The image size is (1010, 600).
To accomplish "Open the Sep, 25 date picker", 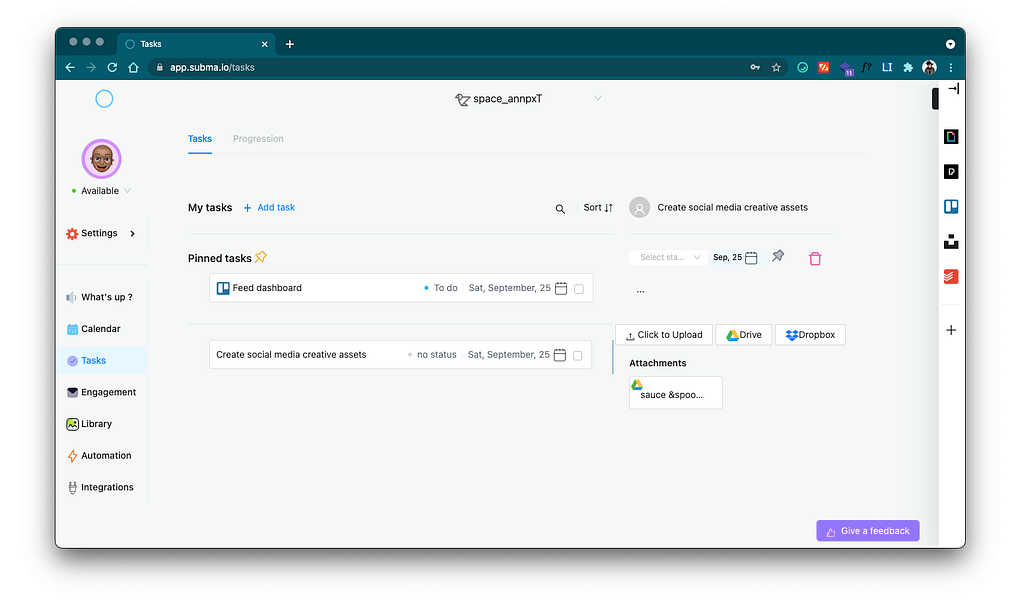I will [x=735, y=257].
